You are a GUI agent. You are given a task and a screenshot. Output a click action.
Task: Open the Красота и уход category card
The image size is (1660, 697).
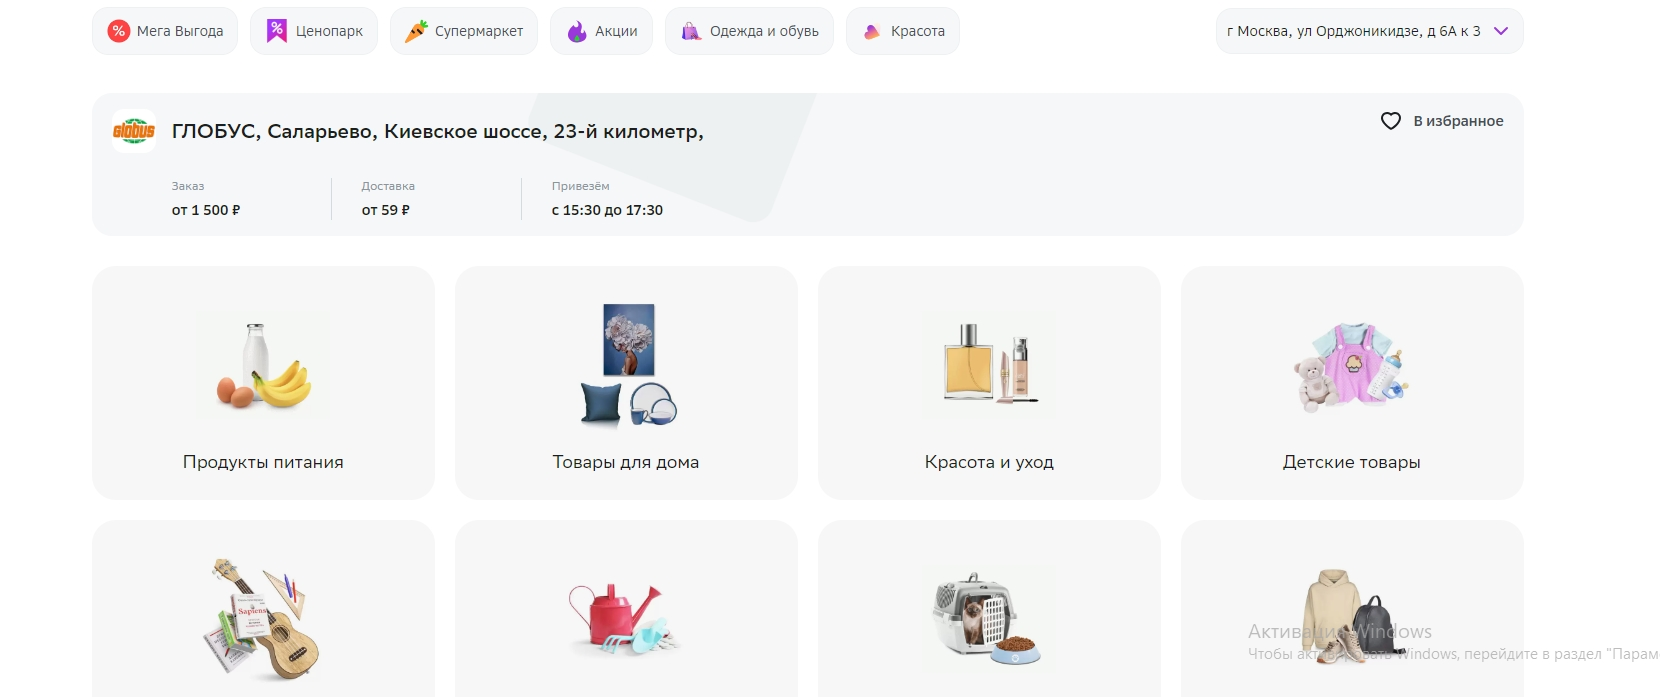point(989,383)
